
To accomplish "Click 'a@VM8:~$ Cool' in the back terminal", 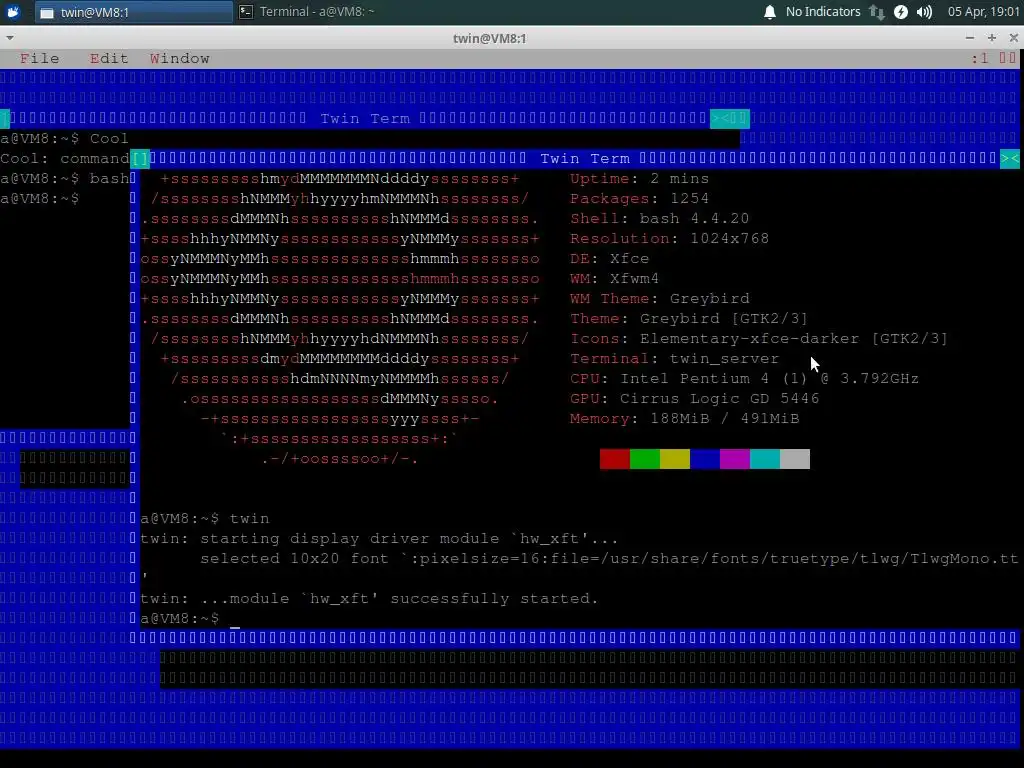I will pos(65,139).
